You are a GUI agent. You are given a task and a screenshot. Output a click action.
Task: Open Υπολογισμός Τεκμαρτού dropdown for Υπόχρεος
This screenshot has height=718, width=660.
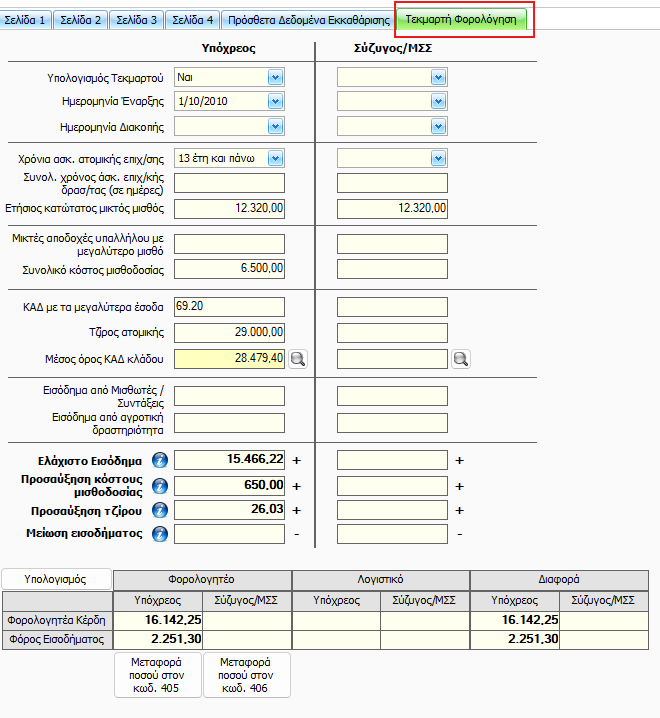276,77
